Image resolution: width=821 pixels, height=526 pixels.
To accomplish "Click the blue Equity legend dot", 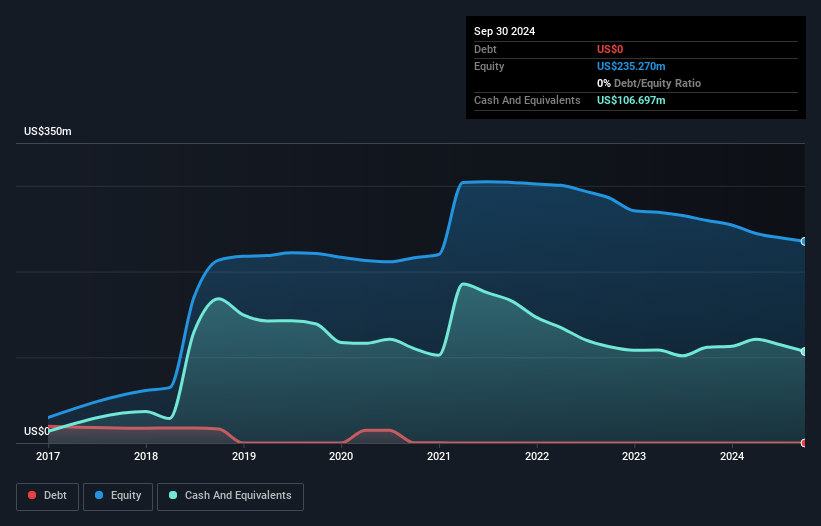I will pyautogui.click(x=99, y=495).
